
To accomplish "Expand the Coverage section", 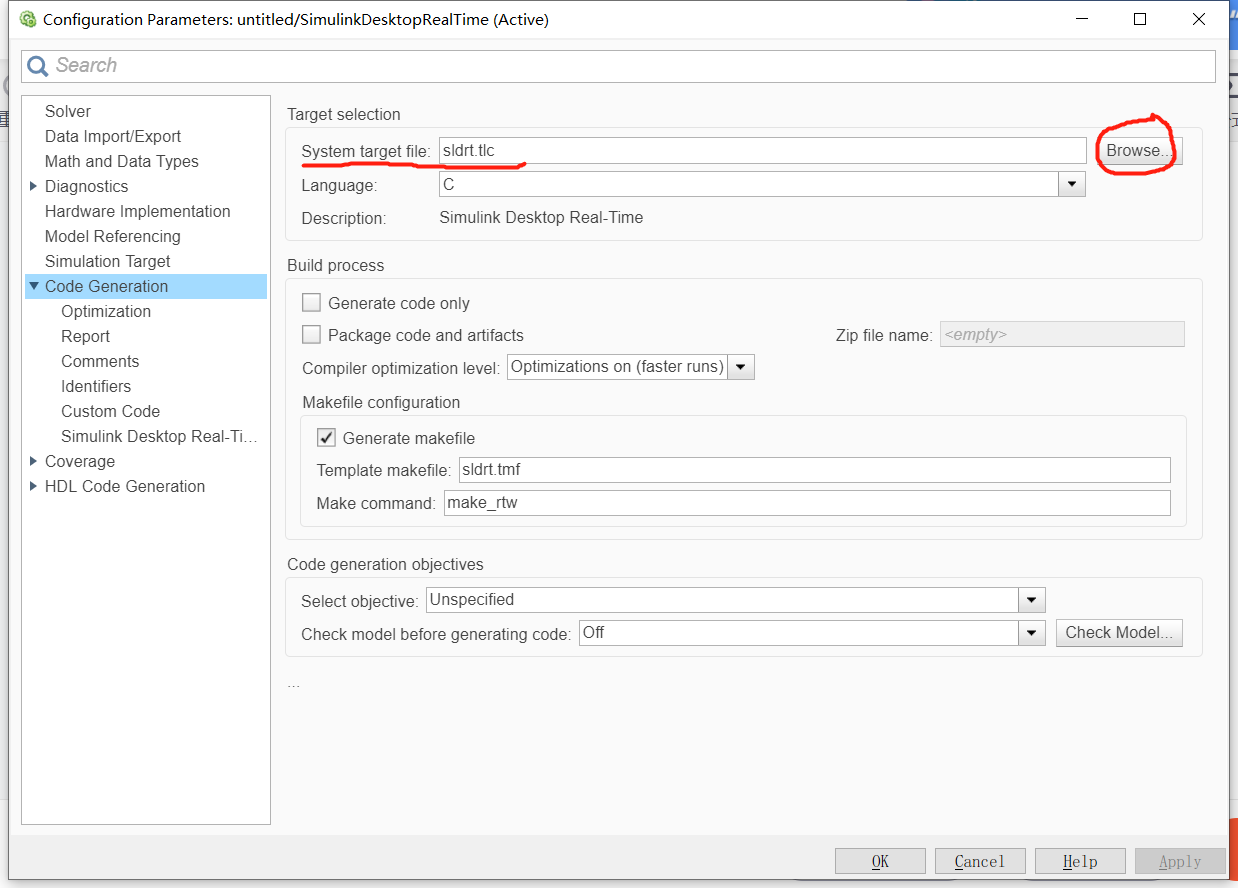I will tap(33, 461).
